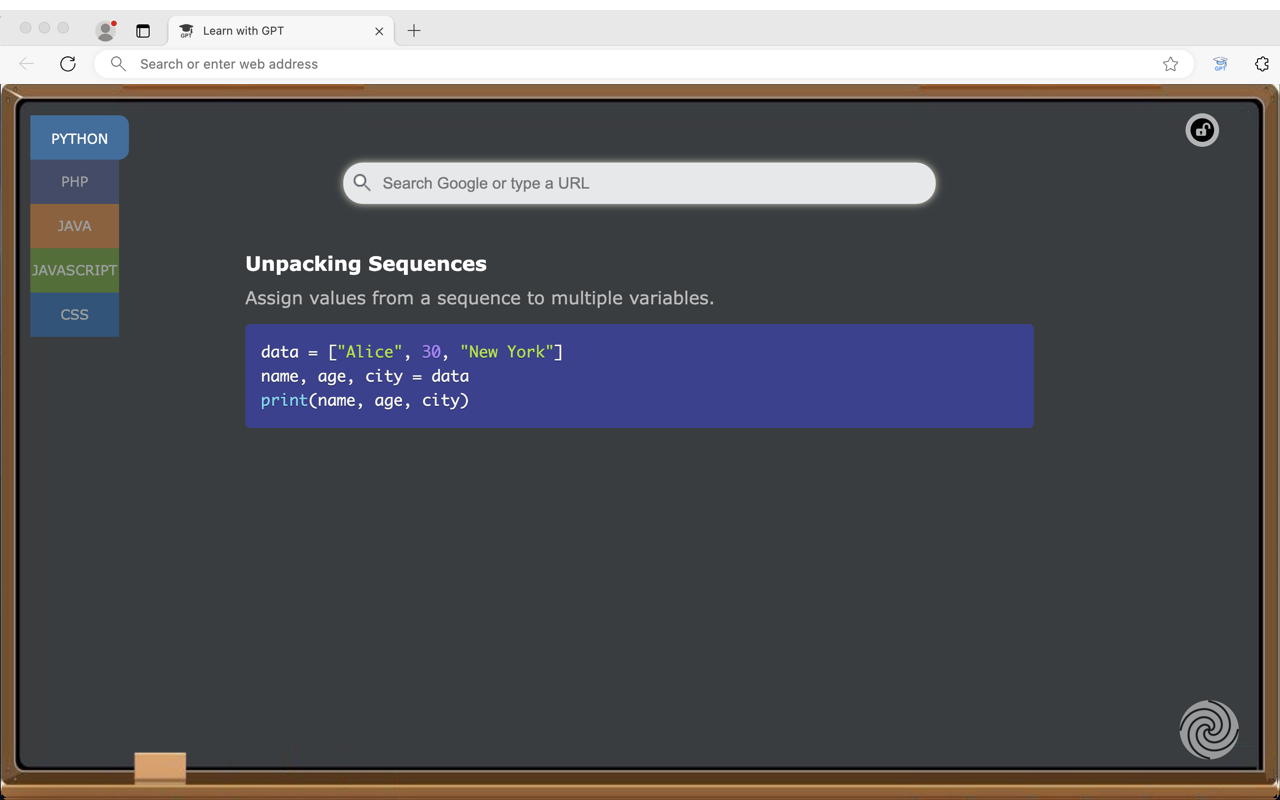The width and height of the screenshot is (1280, 800).
Task: Open the browser profile avatar
Action: (x=105, y=30)
